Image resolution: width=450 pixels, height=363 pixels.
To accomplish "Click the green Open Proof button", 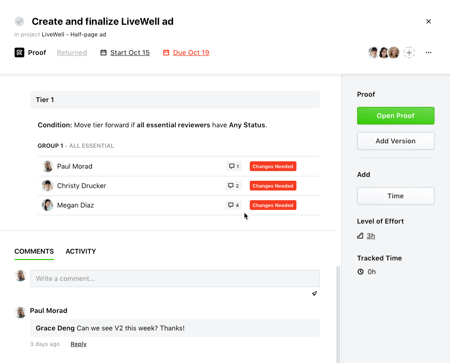I will point(396,116).
